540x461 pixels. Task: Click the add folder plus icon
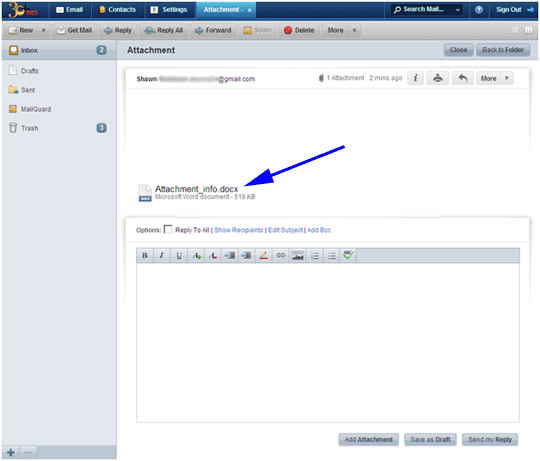[11, 452]
